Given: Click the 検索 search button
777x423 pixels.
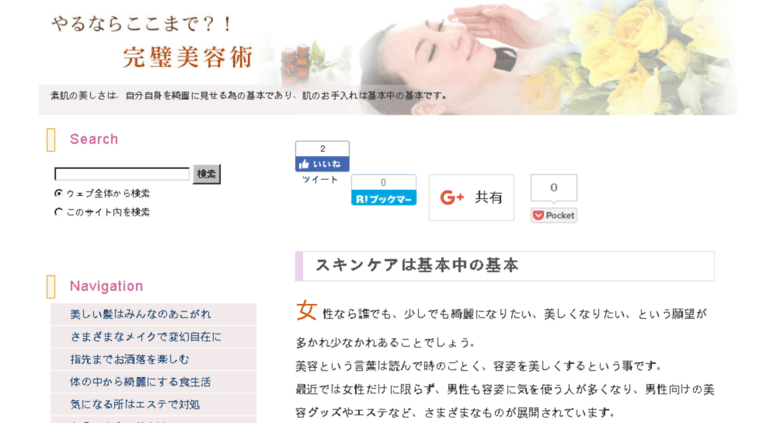Looking at the screenshot, I should [x=207, y=174].
